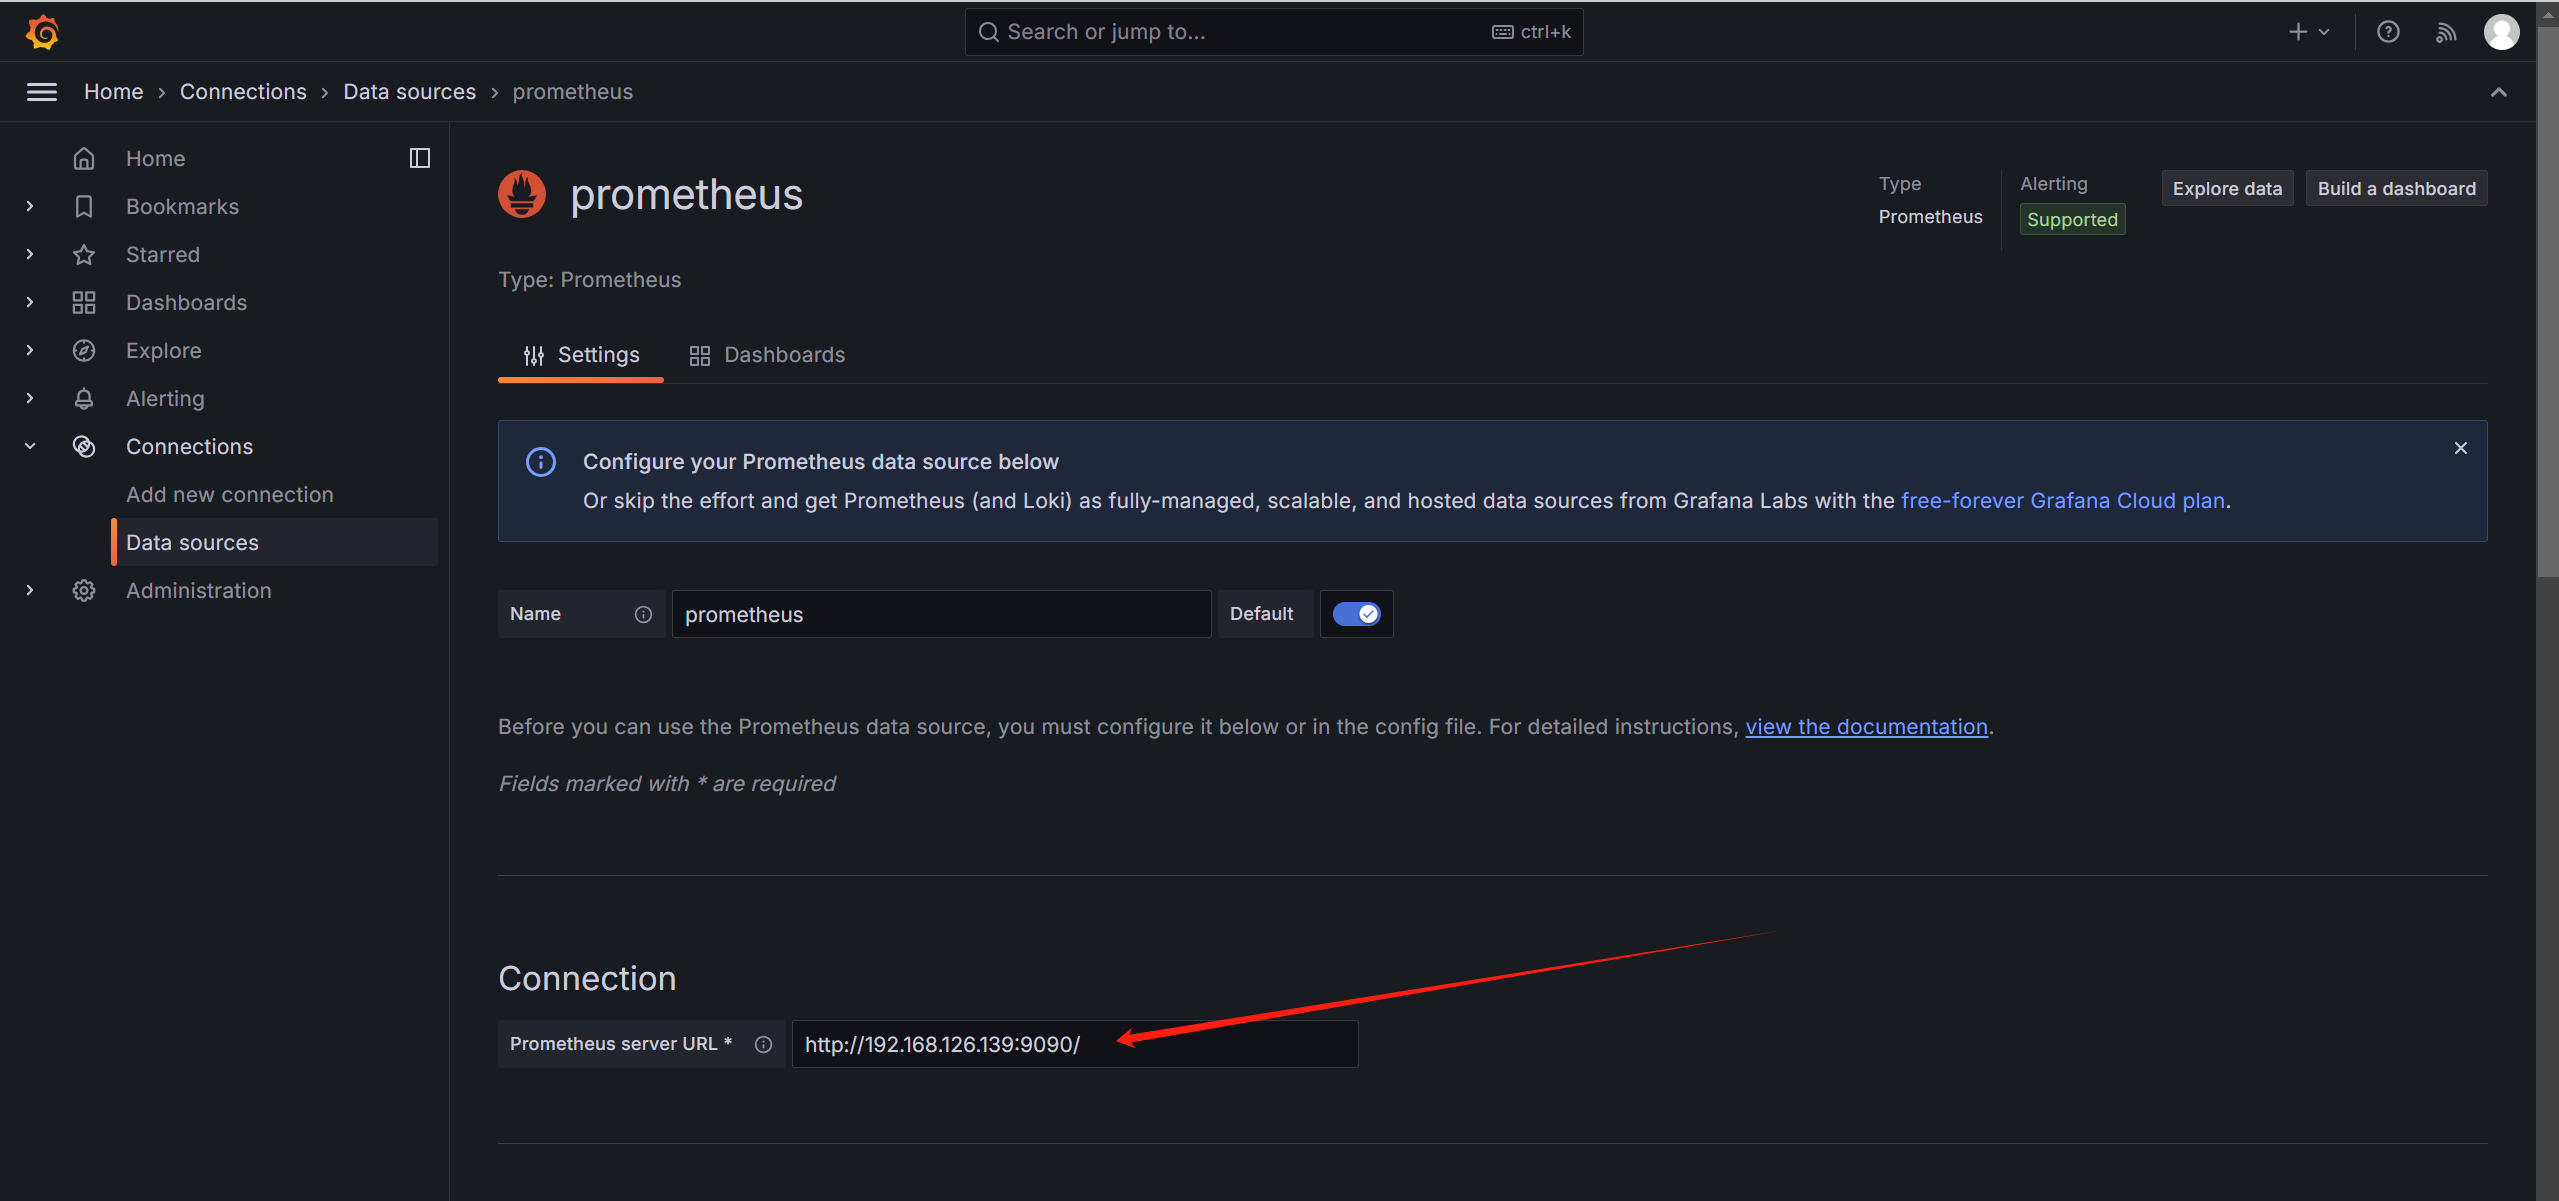
Task: Dismiss the Configure Prometheus info banner
Action: 2461,448
